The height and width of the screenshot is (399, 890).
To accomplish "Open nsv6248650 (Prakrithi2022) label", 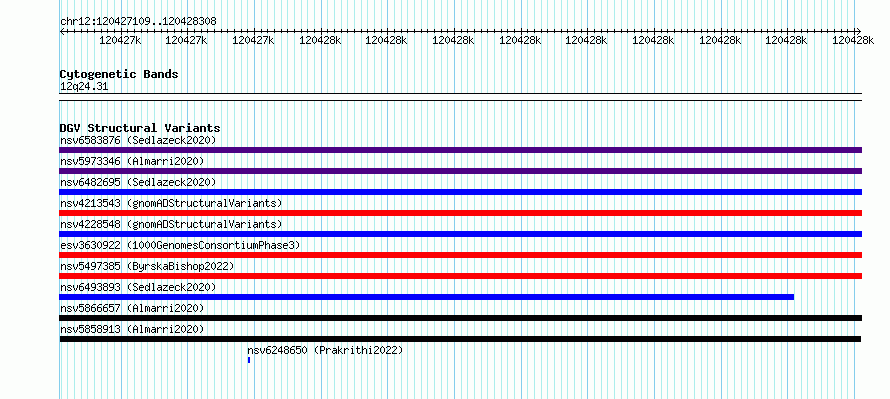I will (325, 350).
